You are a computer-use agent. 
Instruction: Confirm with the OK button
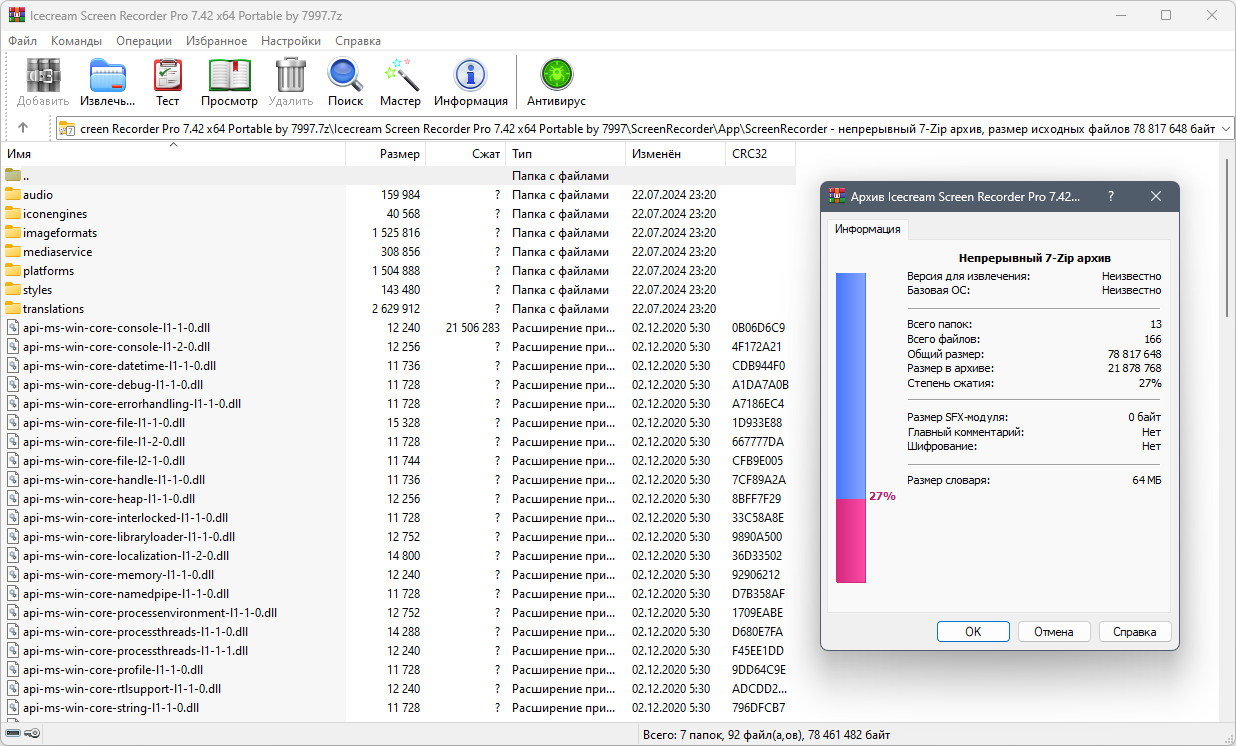[x=973, y=631]
